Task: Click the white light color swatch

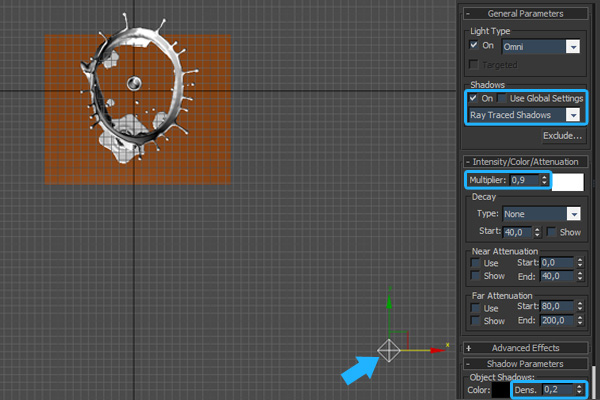Action: [x=568, y=181]
